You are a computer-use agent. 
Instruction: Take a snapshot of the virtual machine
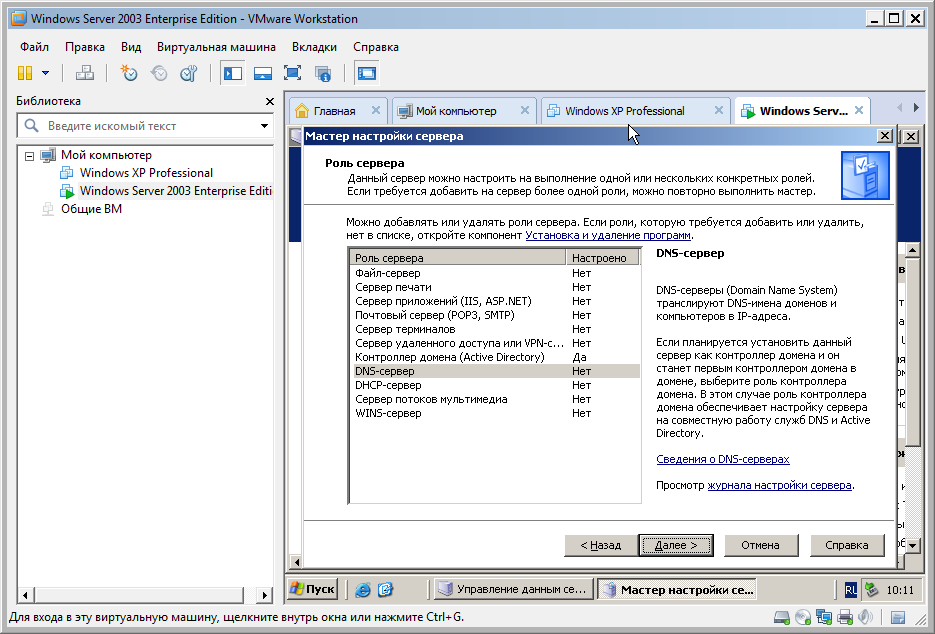(128, 73)
